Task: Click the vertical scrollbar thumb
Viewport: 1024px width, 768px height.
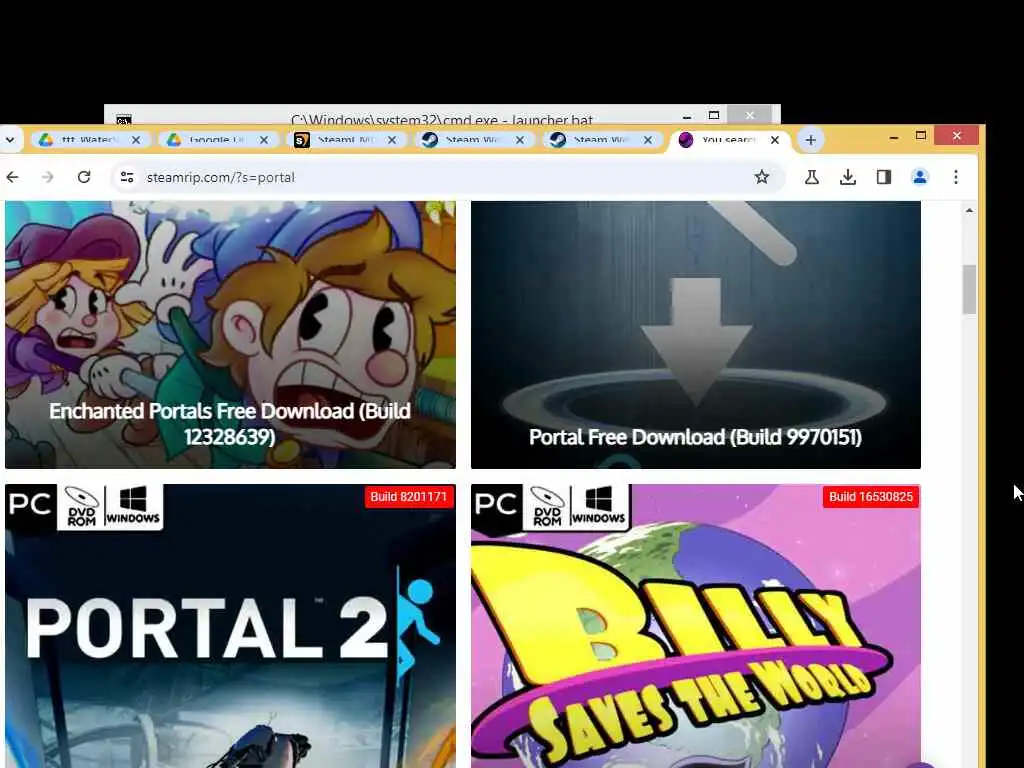Action: [969, 289]
